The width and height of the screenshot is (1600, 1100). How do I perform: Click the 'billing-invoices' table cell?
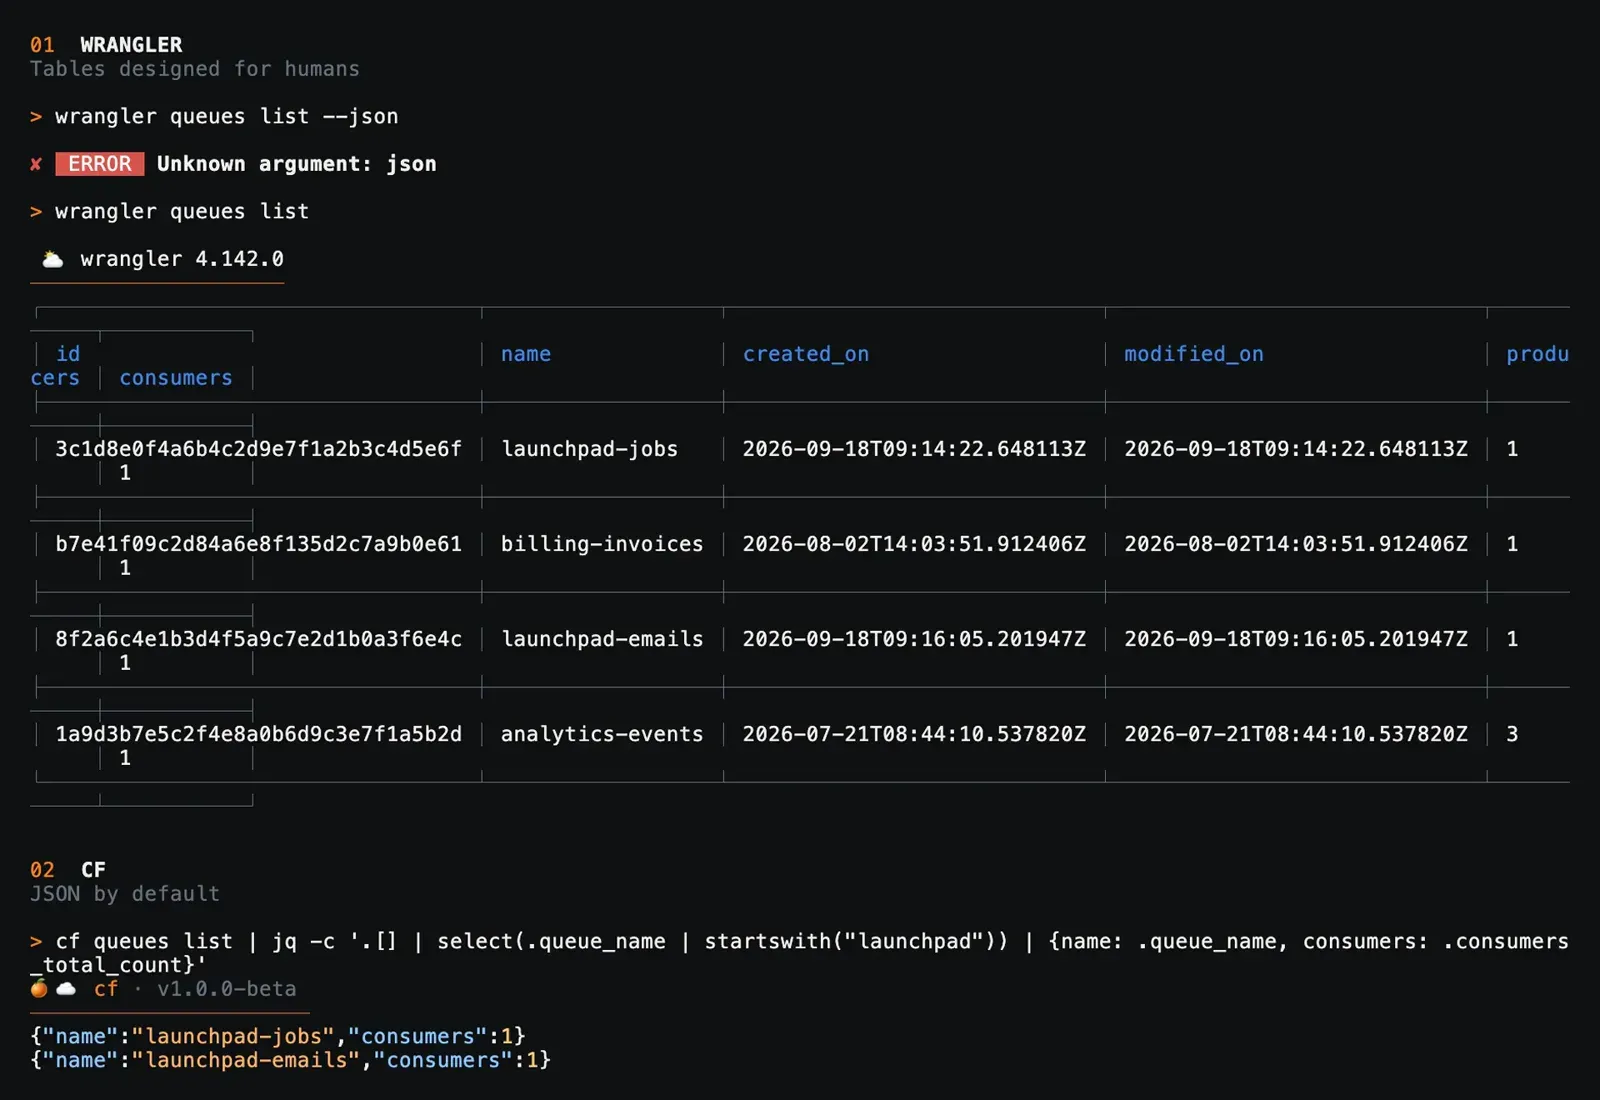[602, 544]
